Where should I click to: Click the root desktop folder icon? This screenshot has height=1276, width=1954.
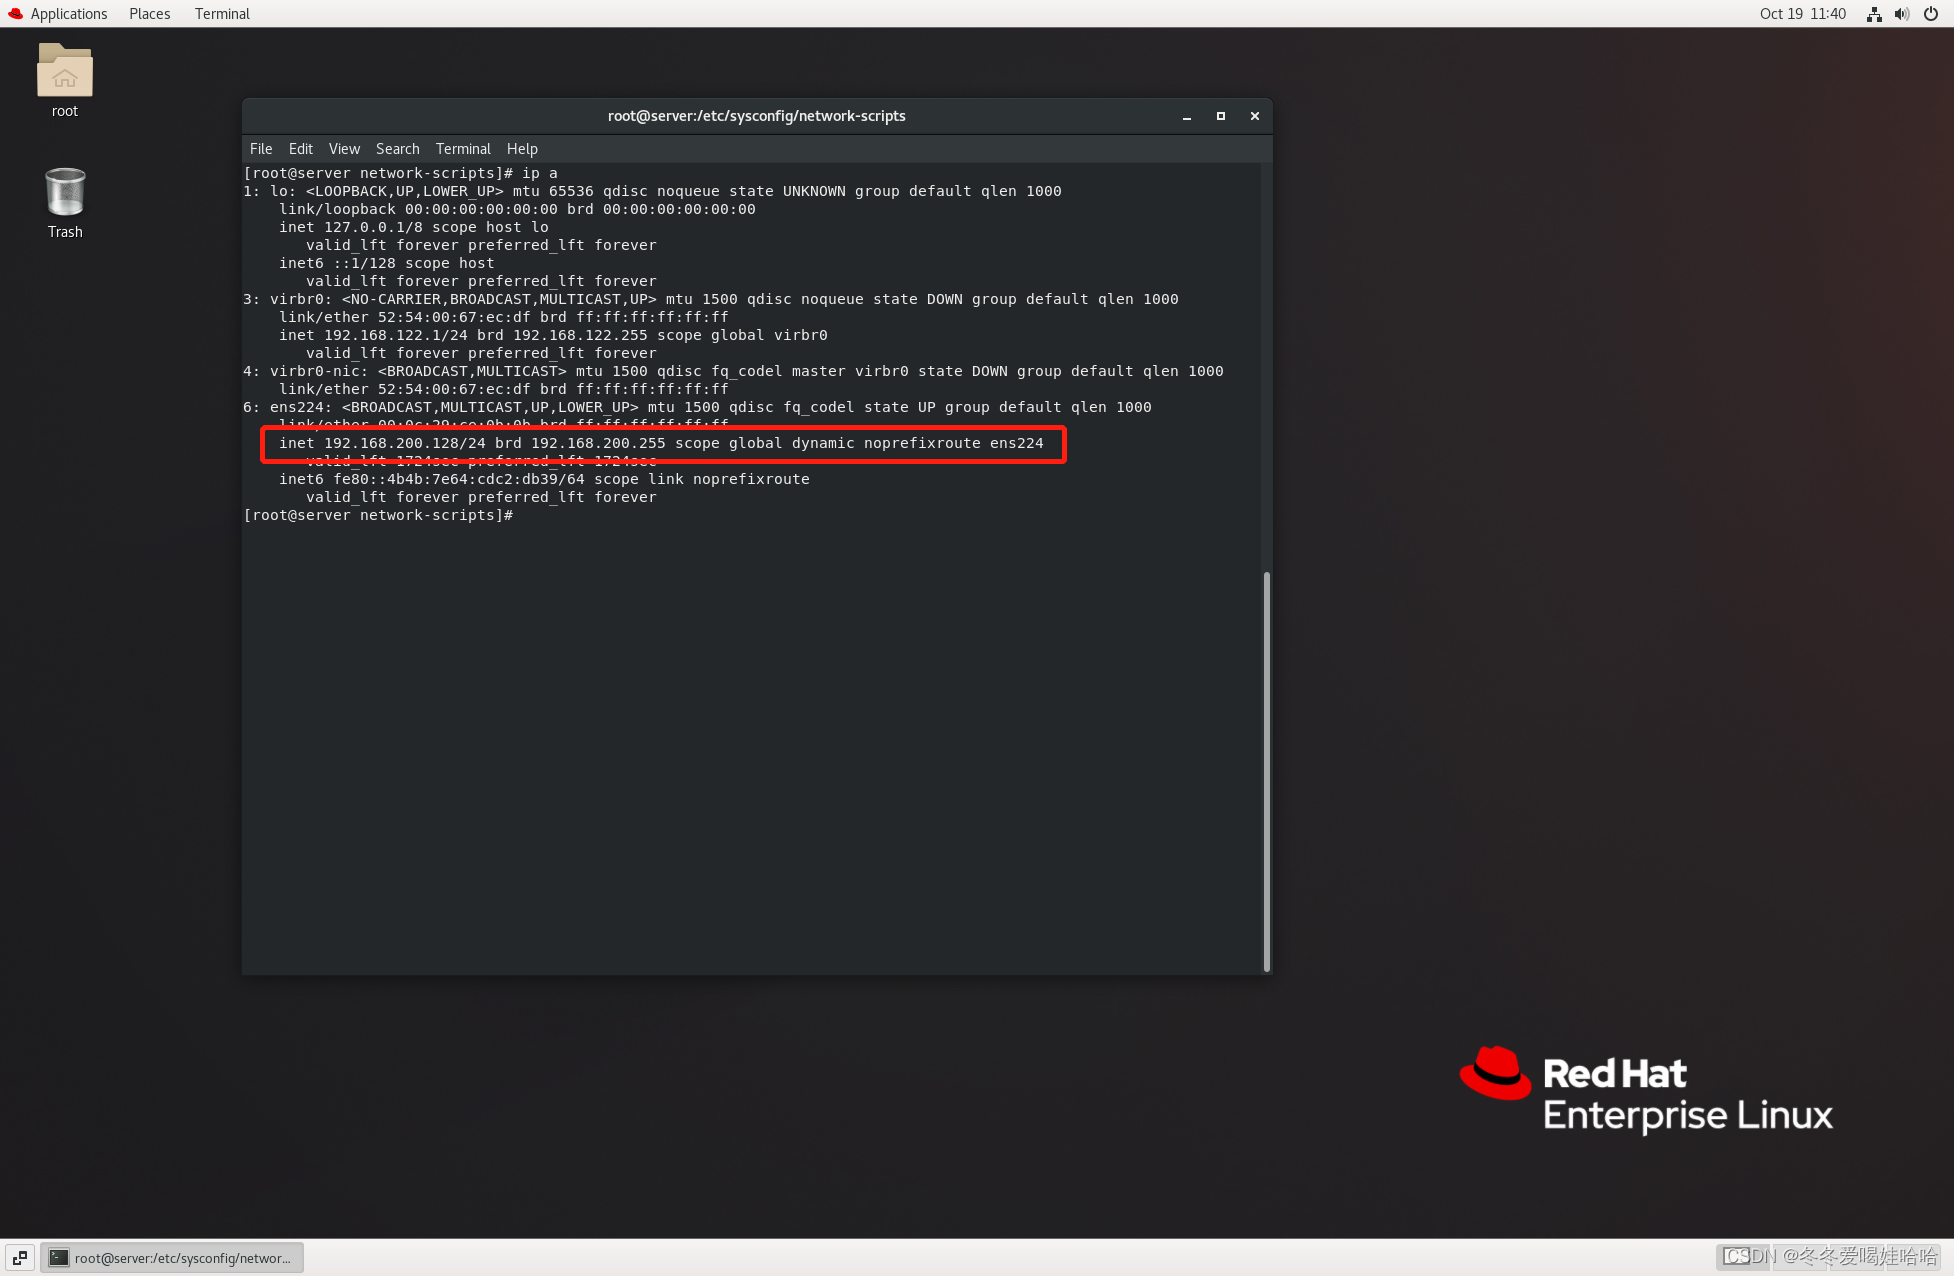pos(64,71)
